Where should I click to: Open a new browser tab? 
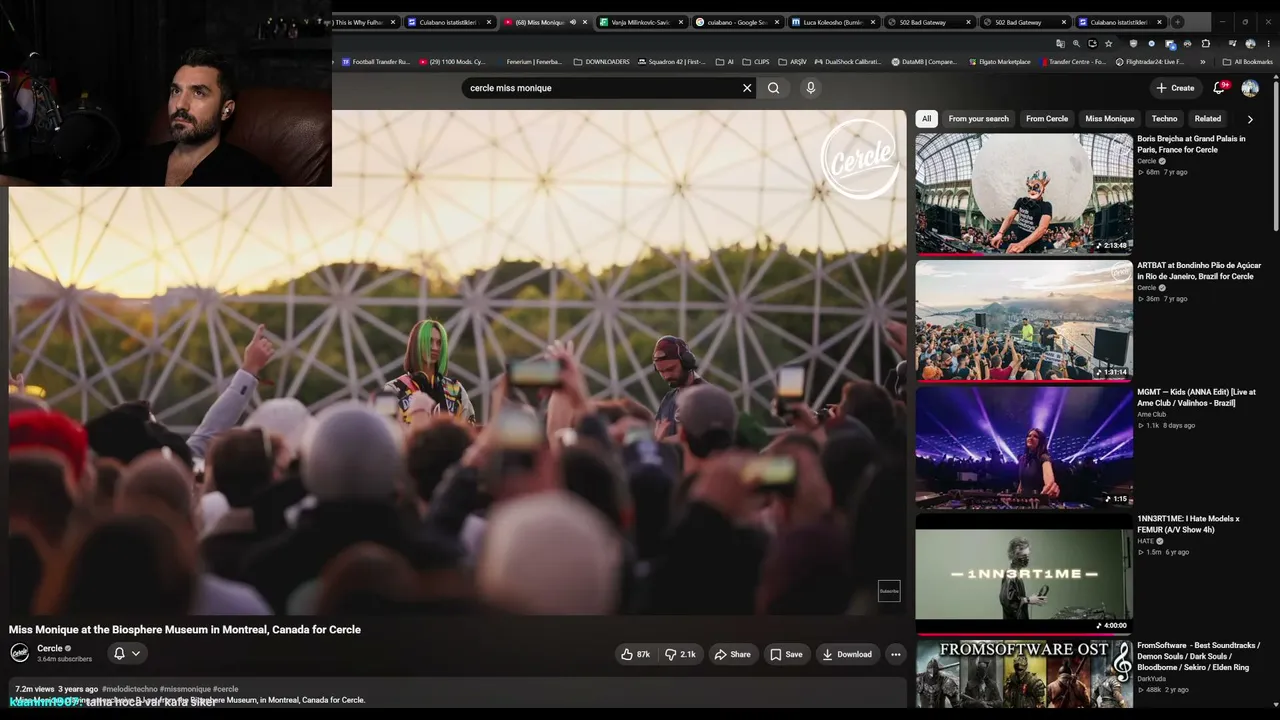click(1177, 22)
